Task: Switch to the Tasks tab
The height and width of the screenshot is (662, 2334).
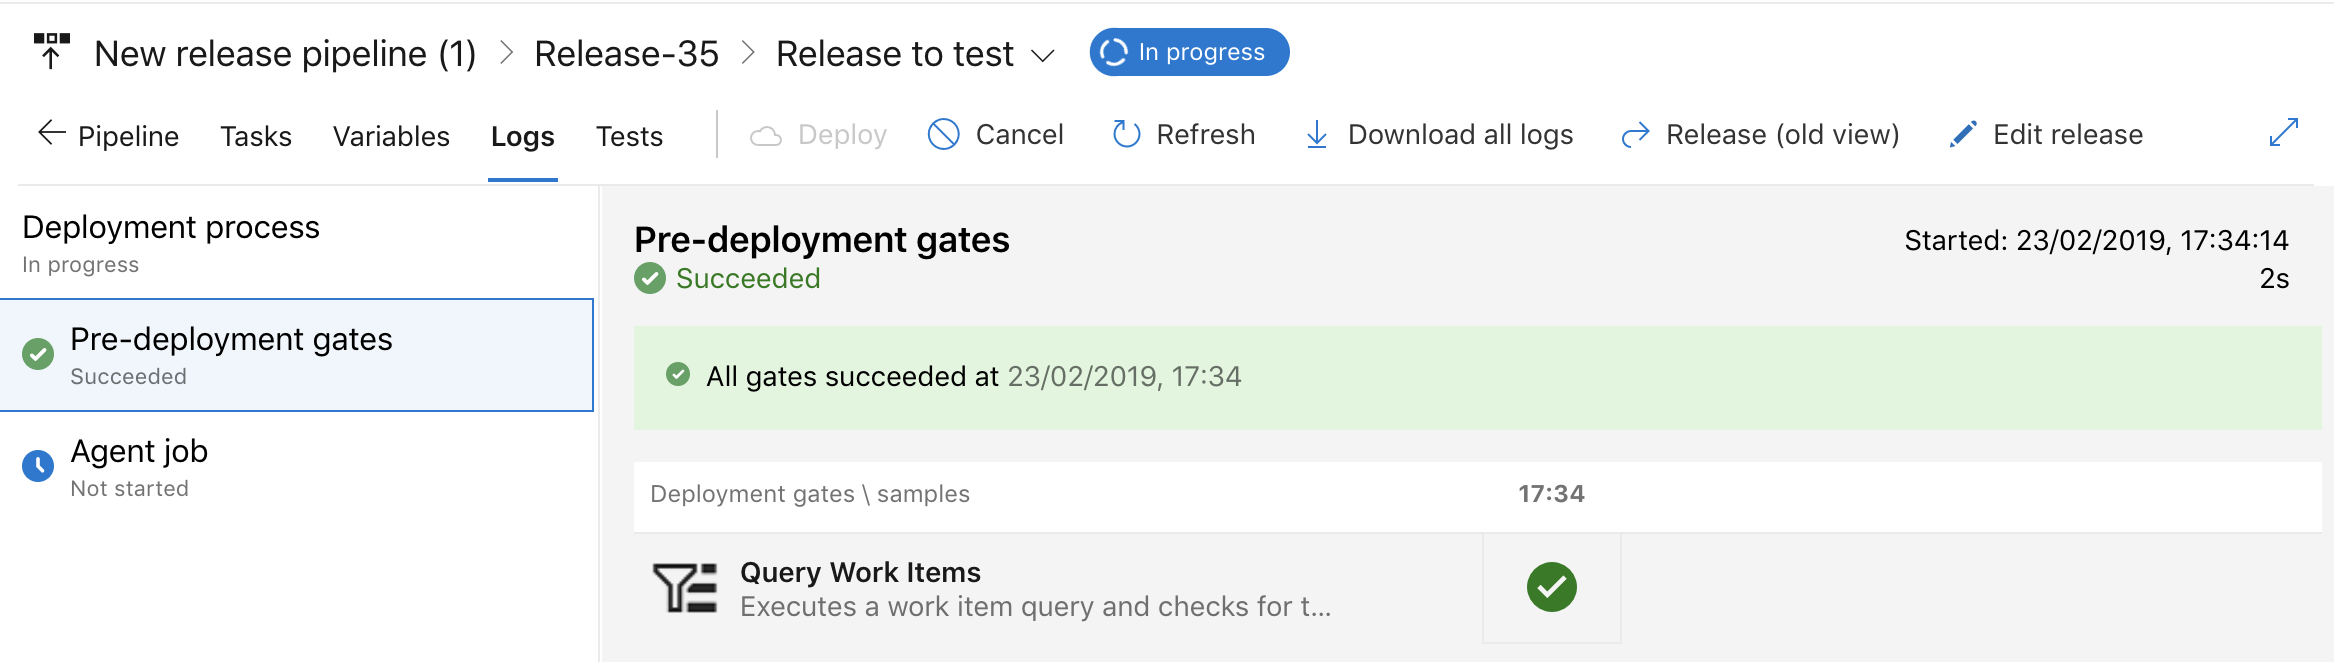Action: [x=256, y=136]
